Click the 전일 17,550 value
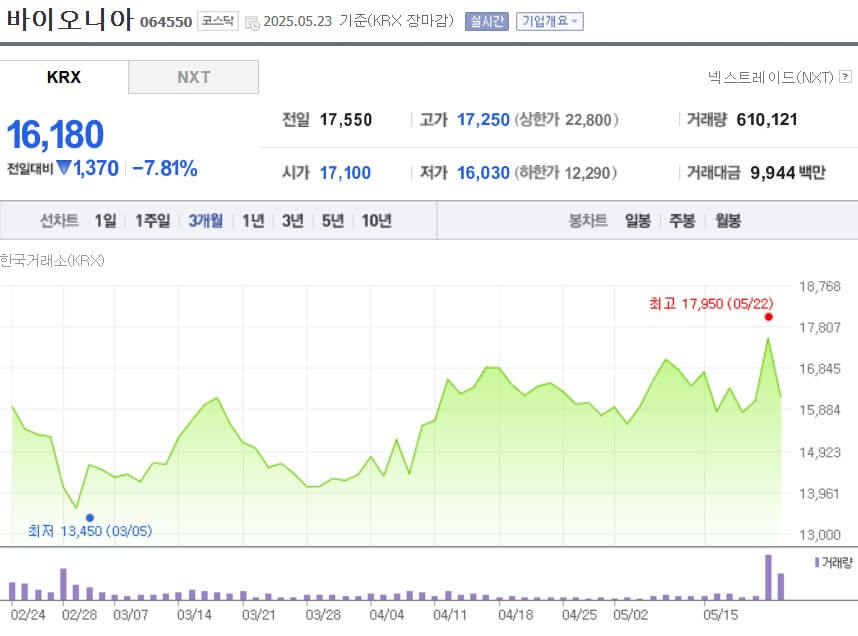858x636 pixels. [x=346, y=119]
